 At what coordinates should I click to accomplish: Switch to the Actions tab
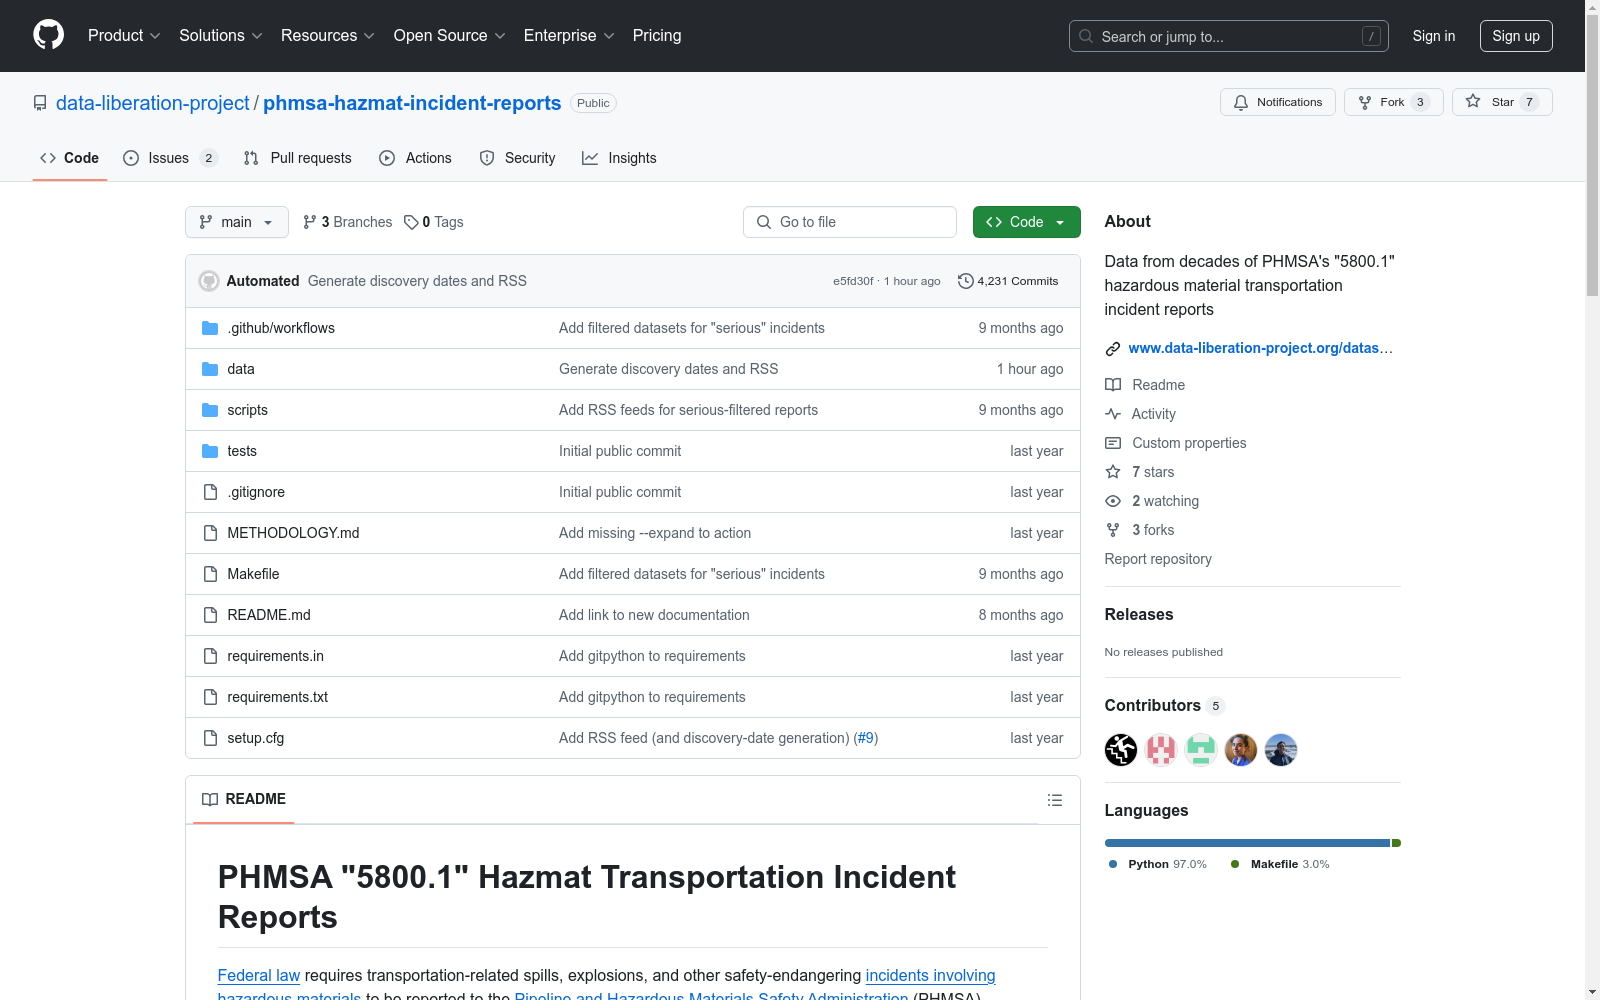(x=416, y=158)
